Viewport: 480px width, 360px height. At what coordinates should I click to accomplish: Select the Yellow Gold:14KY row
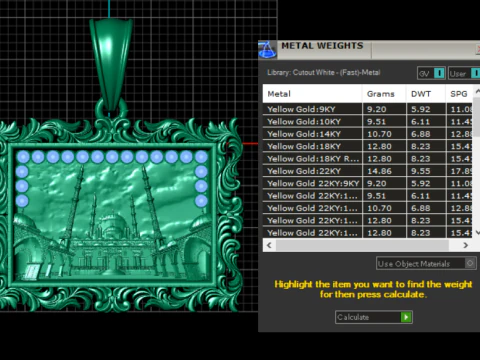tap(367, 134)
